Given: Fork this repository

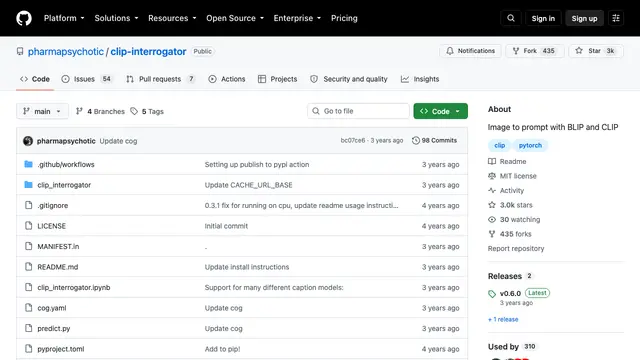Looking at the screenshot, I should pyautogui.click(x=535, y=51).
